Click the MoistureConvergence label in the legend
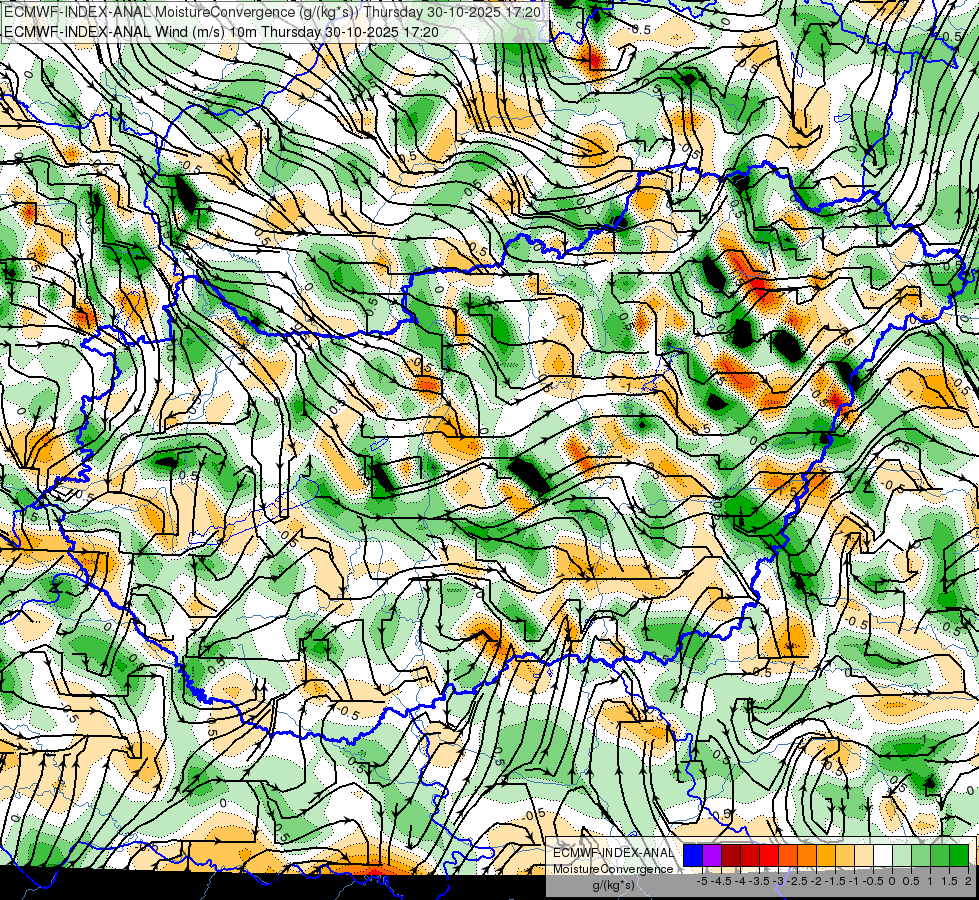Screen dimensions: 979x900 [x=613, y=869]
